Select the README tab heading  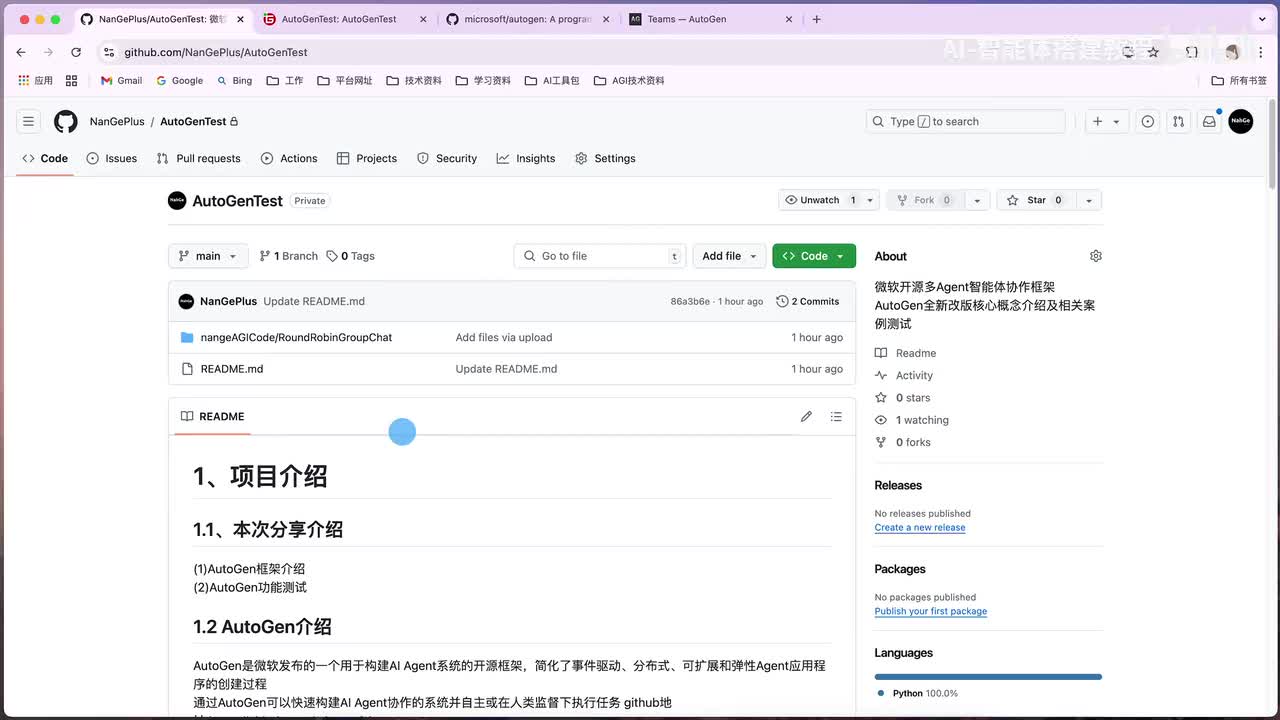212,416
